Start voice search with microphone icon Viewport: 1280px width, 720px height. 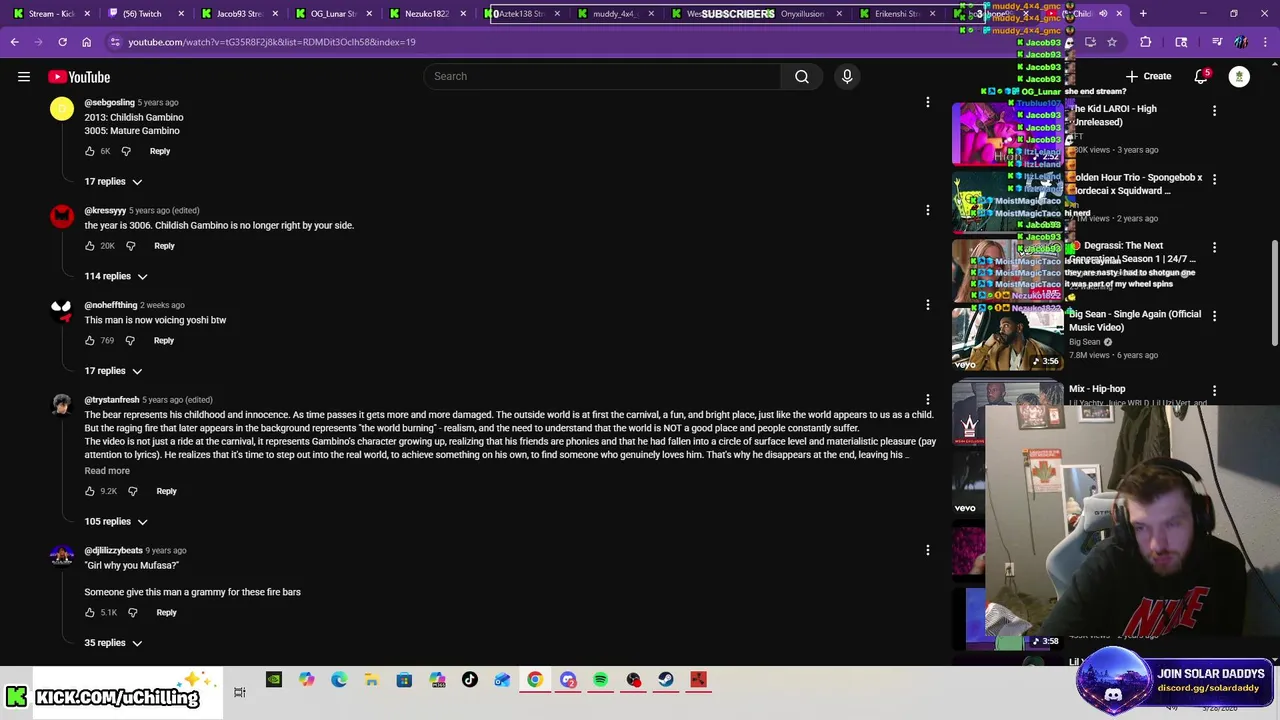coord(847,77)
